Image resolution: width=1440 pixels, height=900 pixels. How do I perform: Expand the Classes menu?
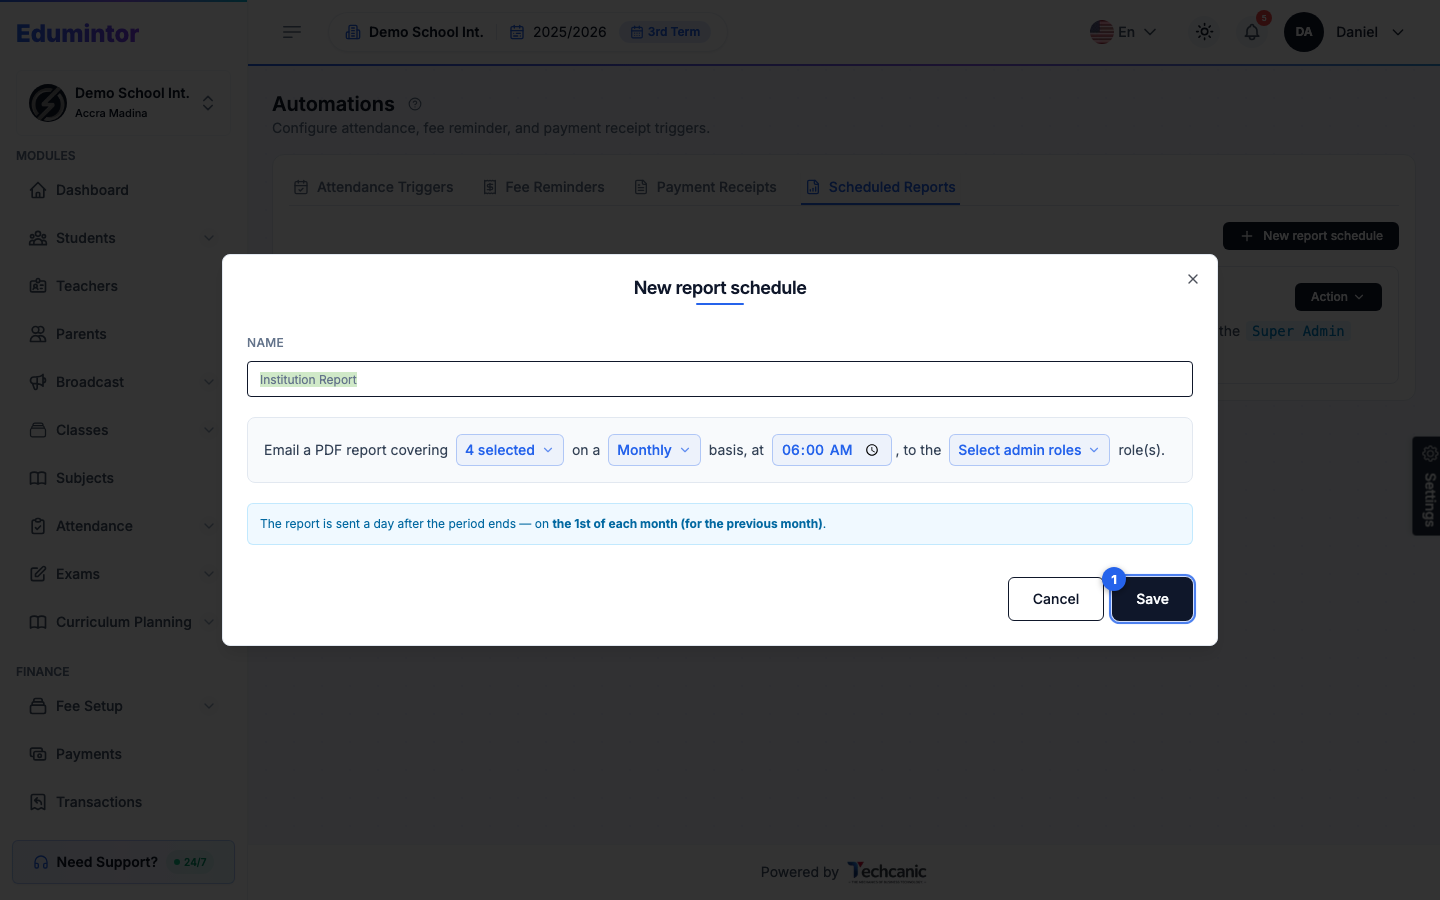(124, 430)
